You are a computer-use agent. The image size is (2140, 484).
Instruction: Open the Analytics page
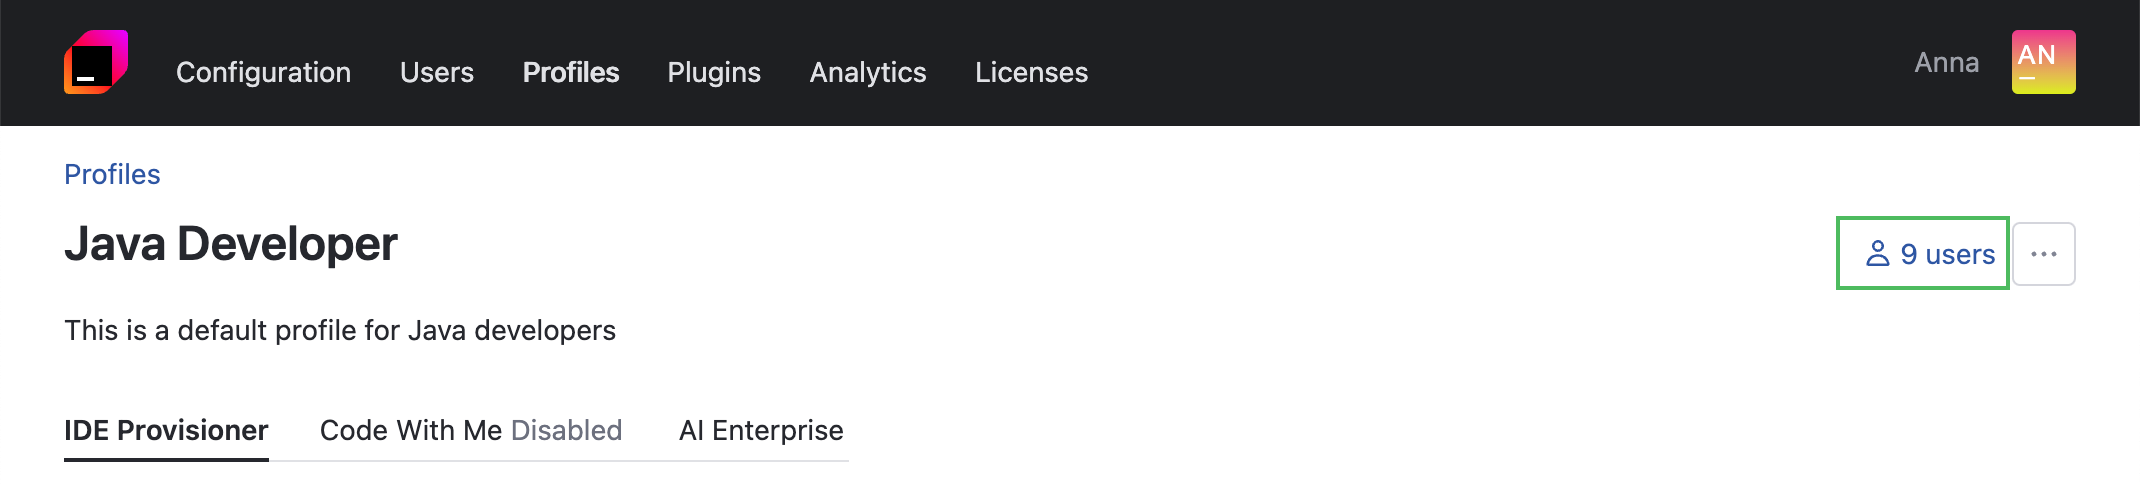coord(867,72)
